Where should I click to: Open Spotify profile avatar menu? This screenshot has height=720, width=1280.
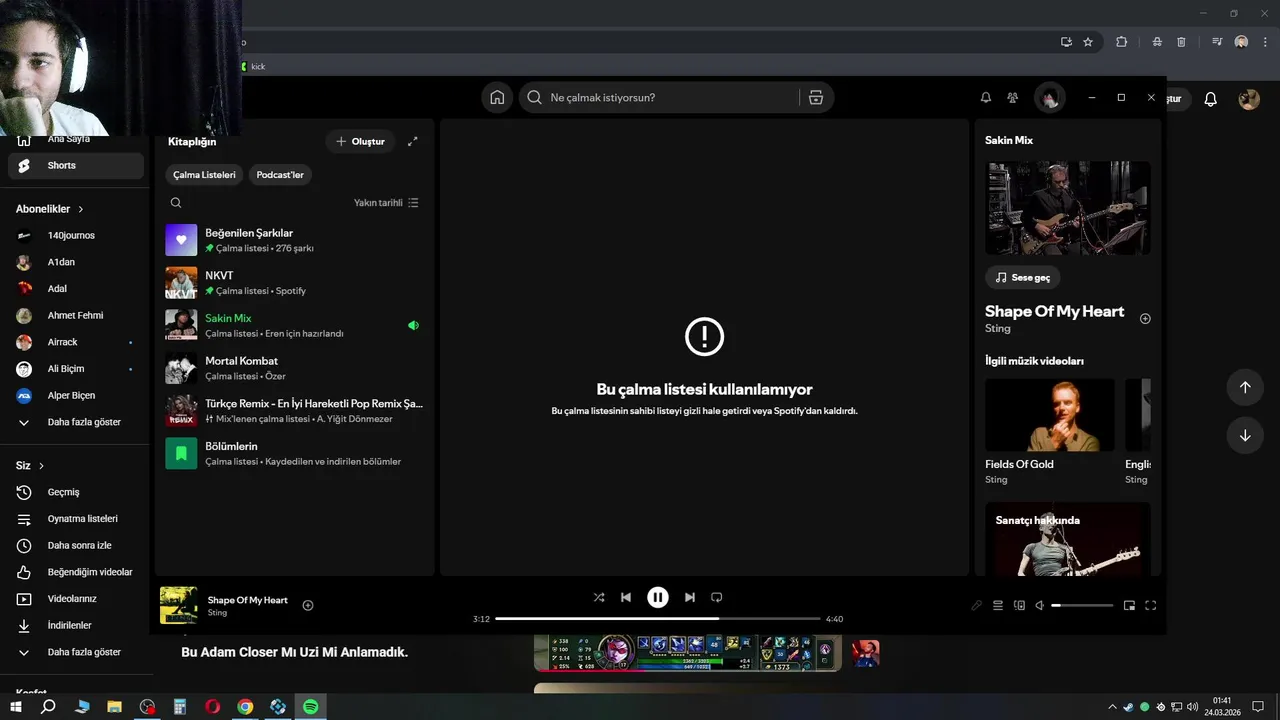pyautogui.click(x=1049, y=97)
